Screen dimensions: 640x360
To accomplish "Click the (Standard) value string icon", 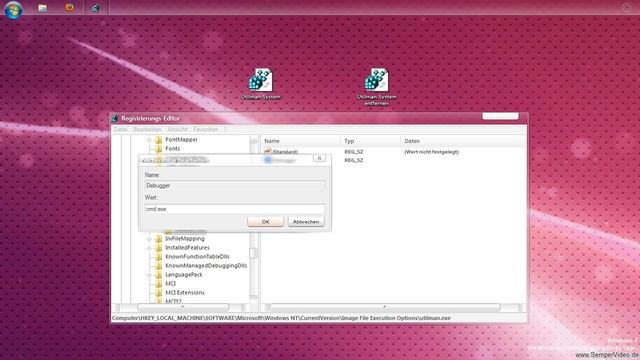I will click(268, 151).
